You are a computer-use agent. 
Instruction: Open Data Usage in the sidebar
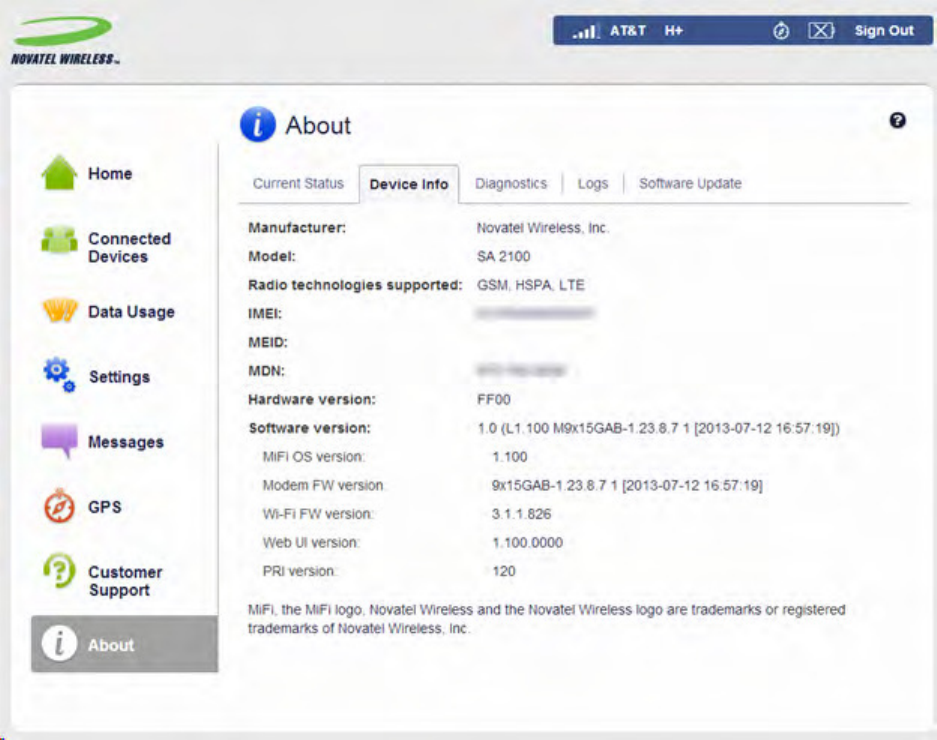pyautogui.click(x=131, y=312)
